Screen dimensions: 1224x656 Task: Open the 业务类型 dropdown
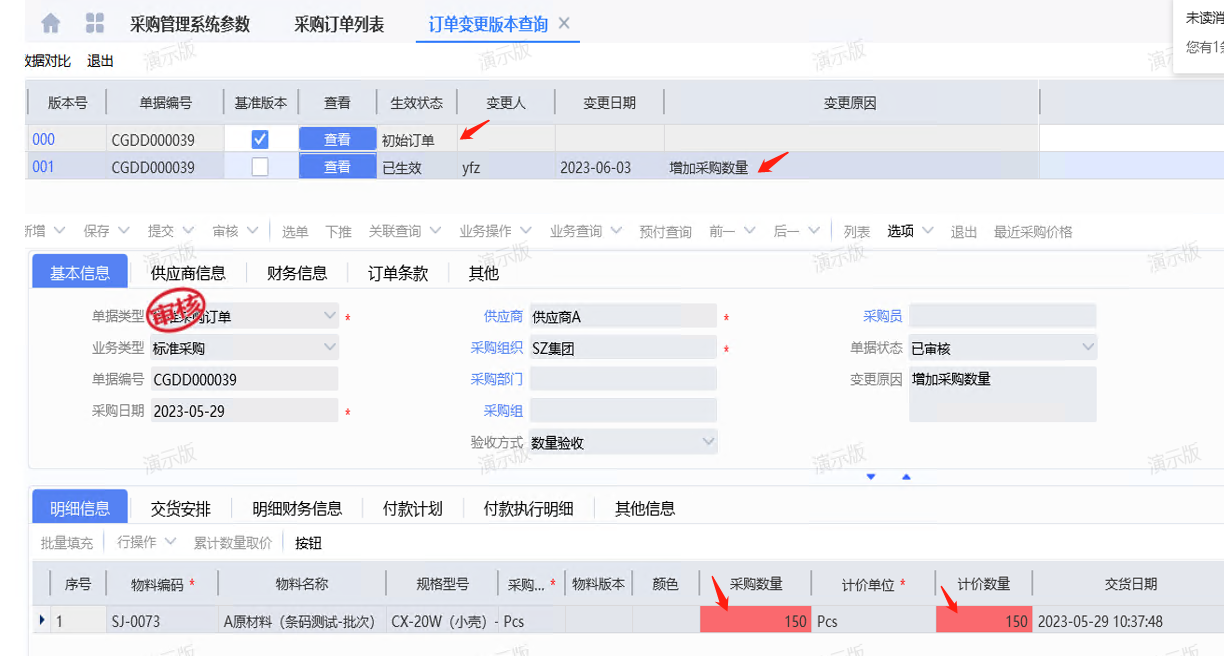click(330, 348)
